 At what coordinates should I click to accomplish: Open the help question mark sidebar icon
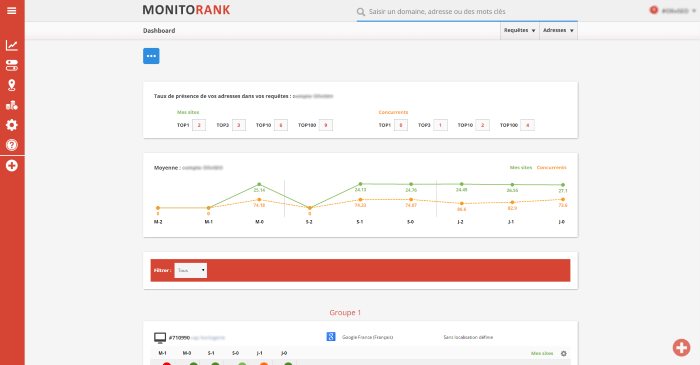pos(12,145)
